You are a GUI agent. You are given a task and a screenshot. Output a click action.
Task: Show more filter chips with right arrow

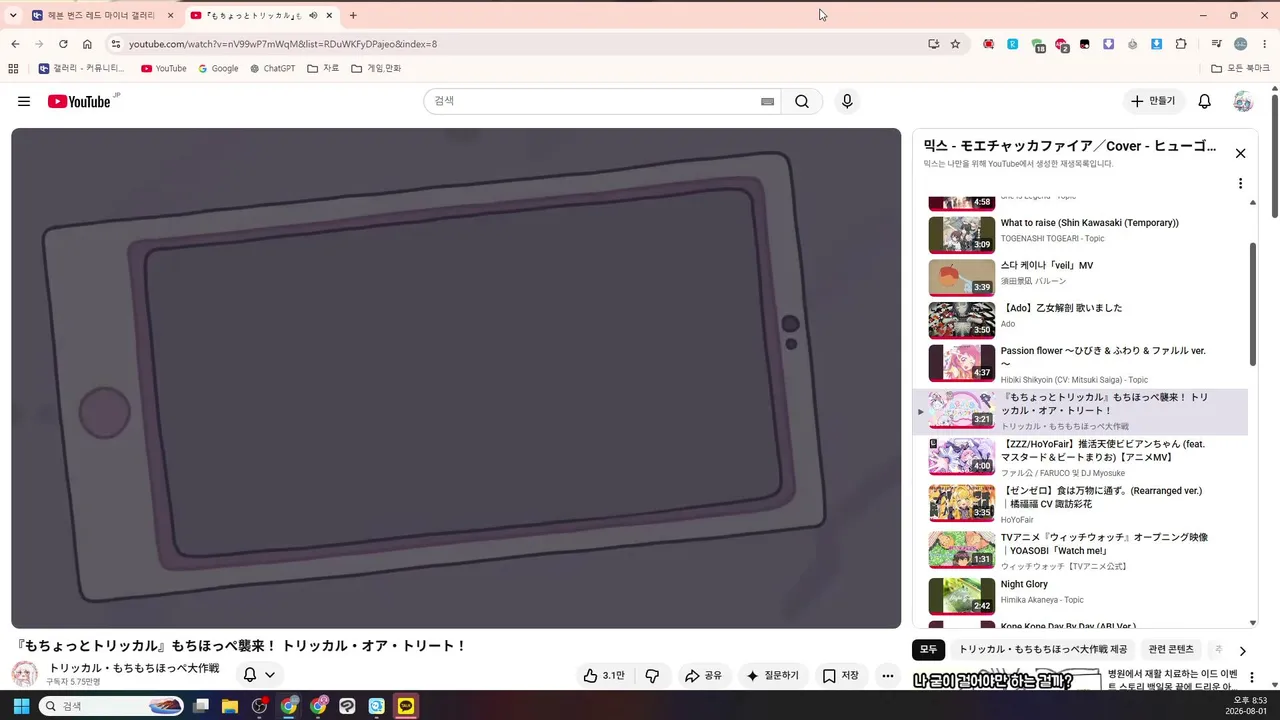pyautogui.click(x=1243, y=650)
